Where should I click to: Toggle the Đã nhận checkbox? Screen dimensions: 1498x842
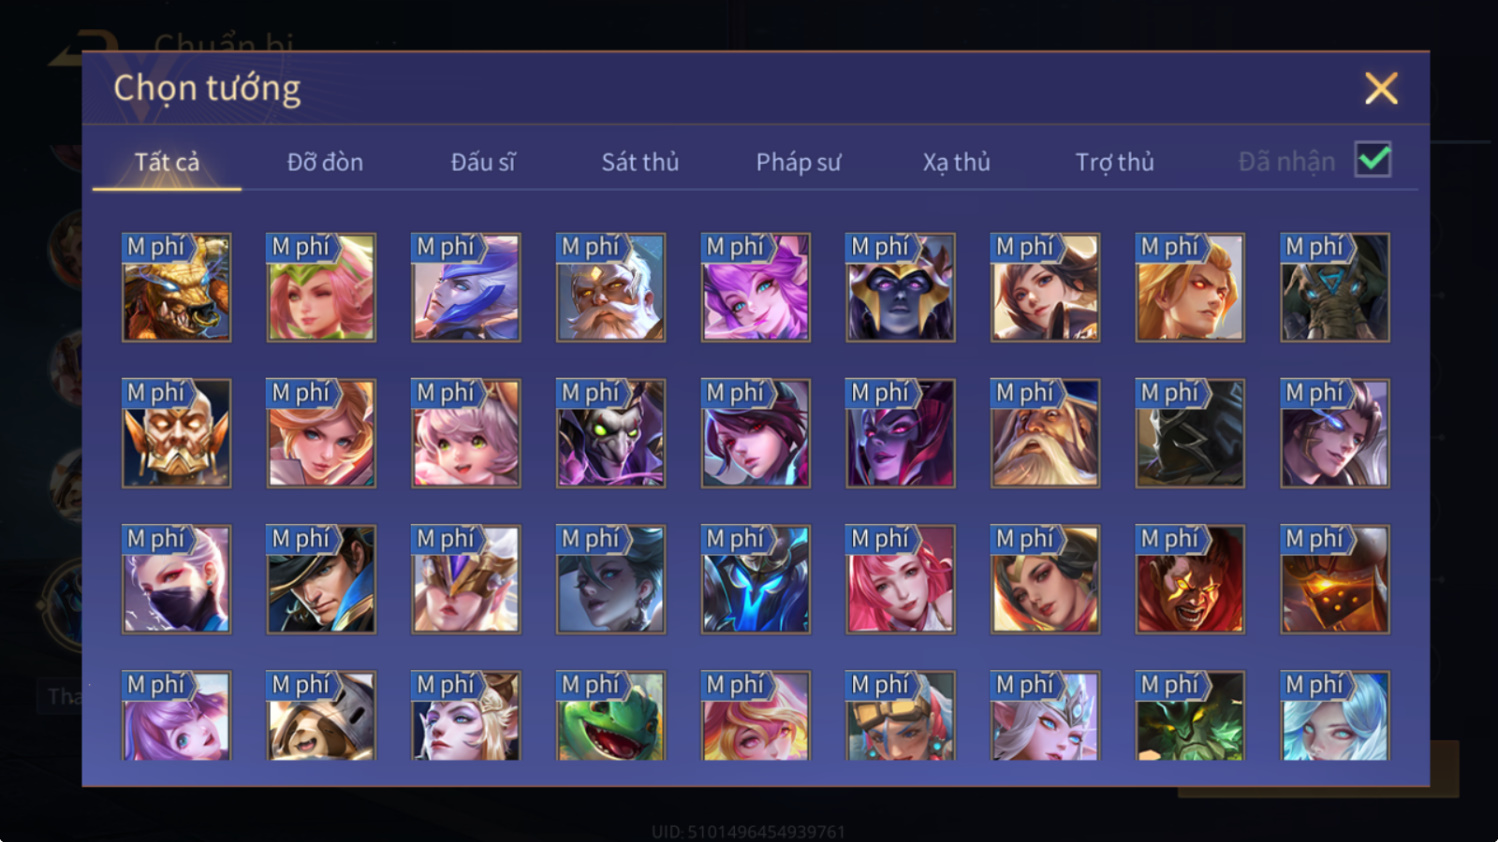(x=1373, y=160)
